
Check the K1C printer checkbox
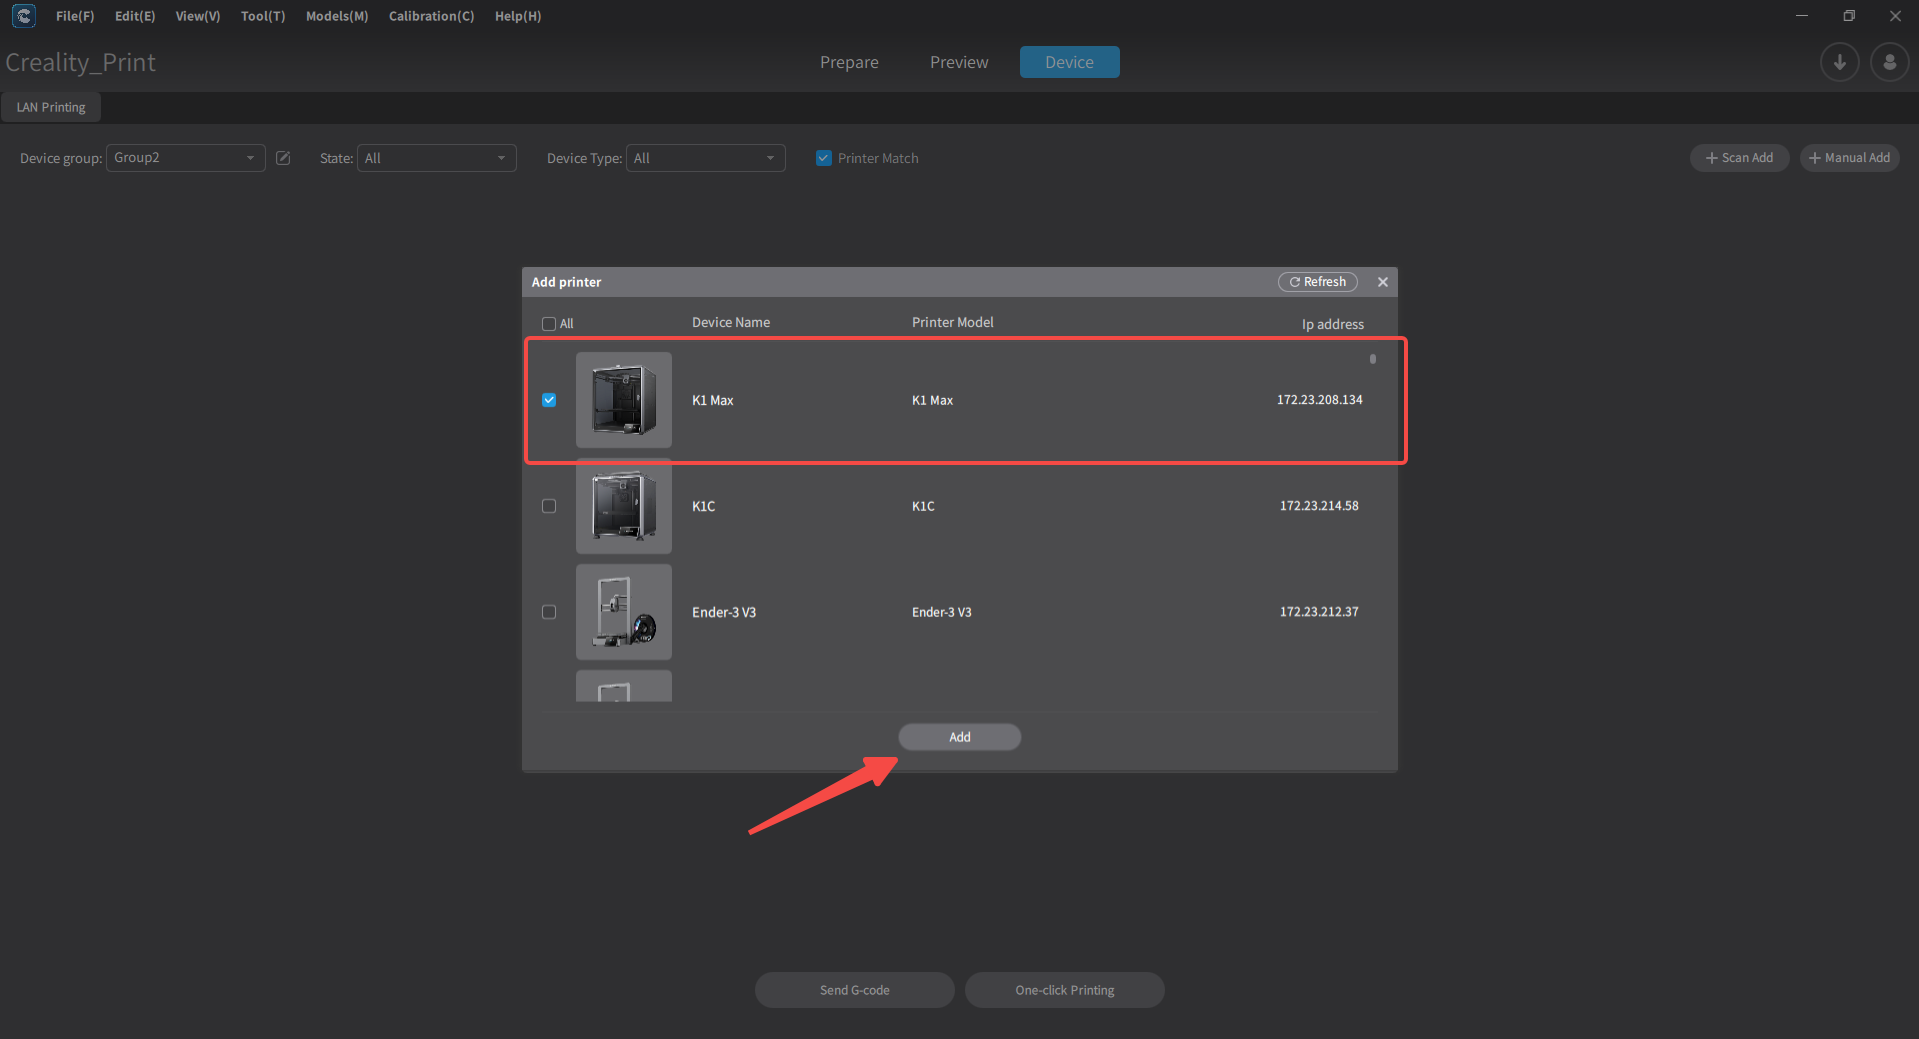(x=549, y=506)
